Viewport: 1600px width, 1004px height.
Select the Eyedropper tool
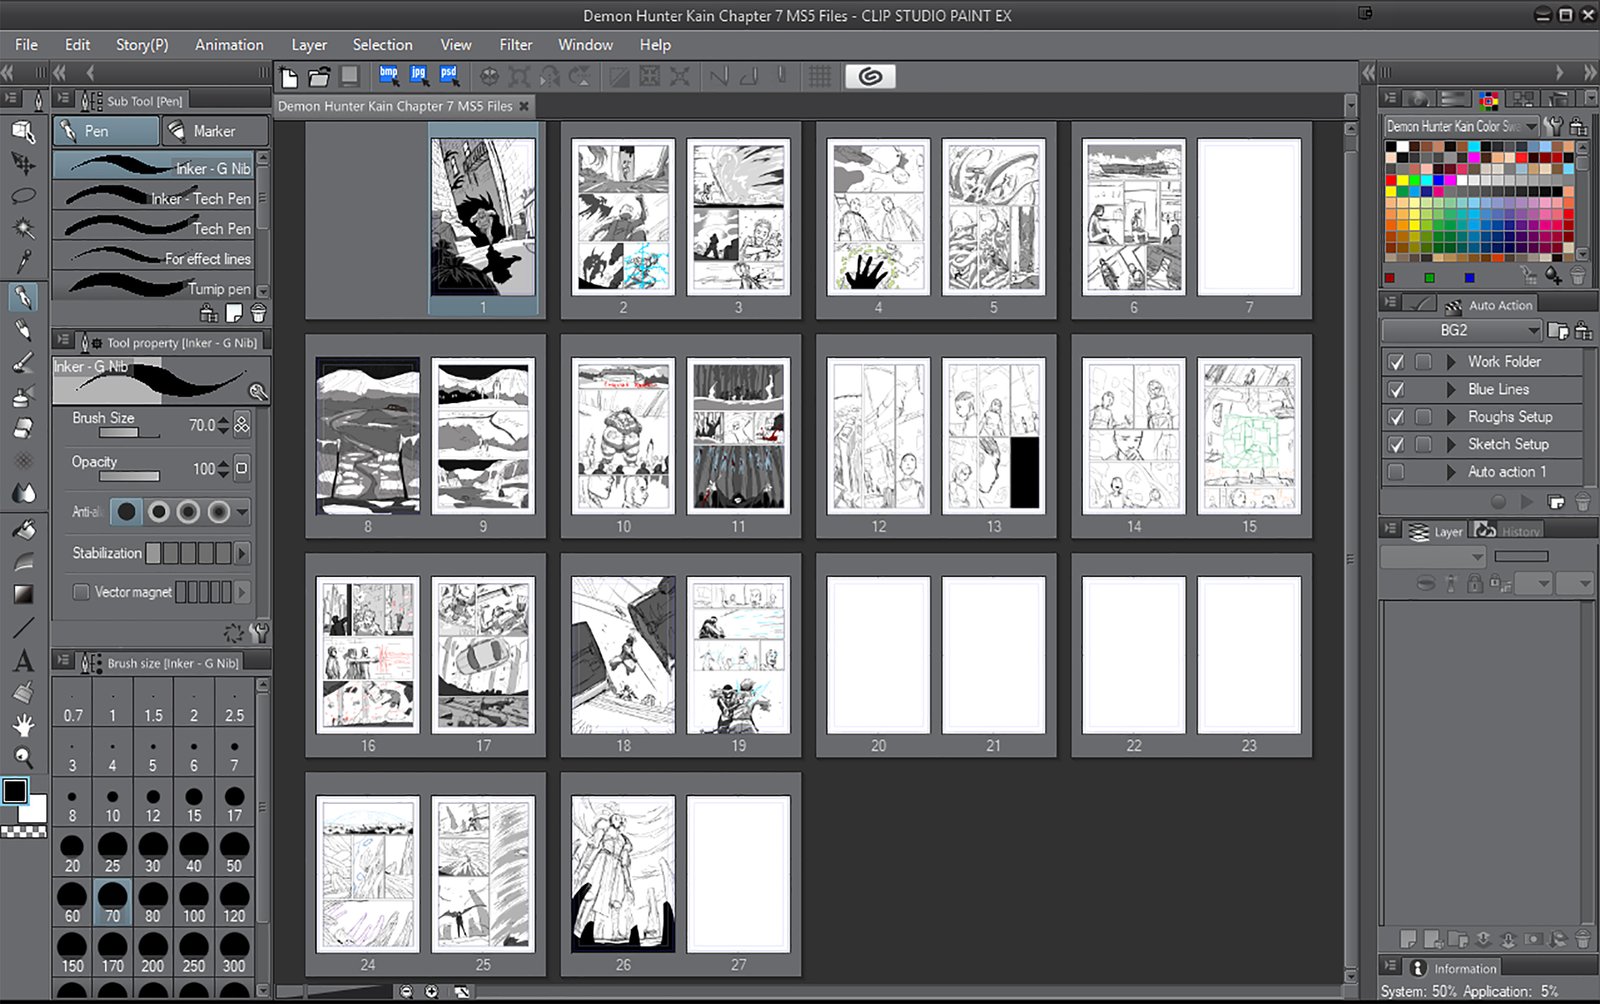(x=23, y=261)
